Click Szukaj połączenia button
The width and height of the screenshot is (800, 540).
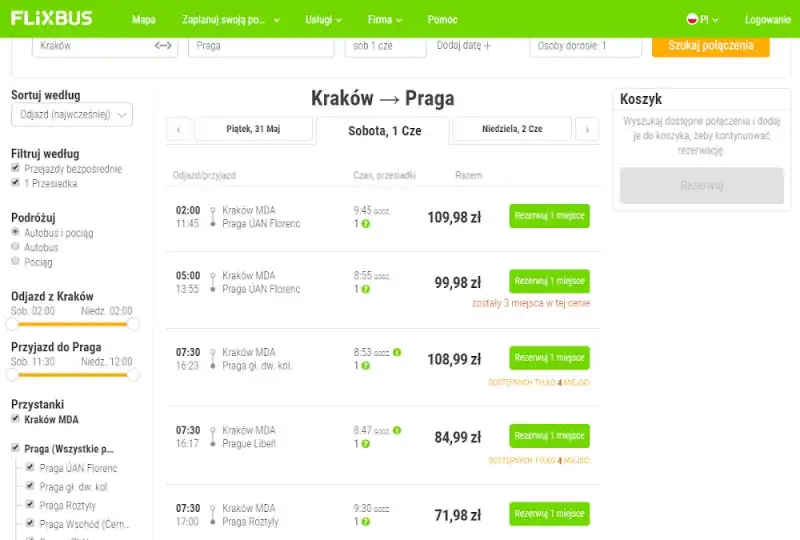711,46
